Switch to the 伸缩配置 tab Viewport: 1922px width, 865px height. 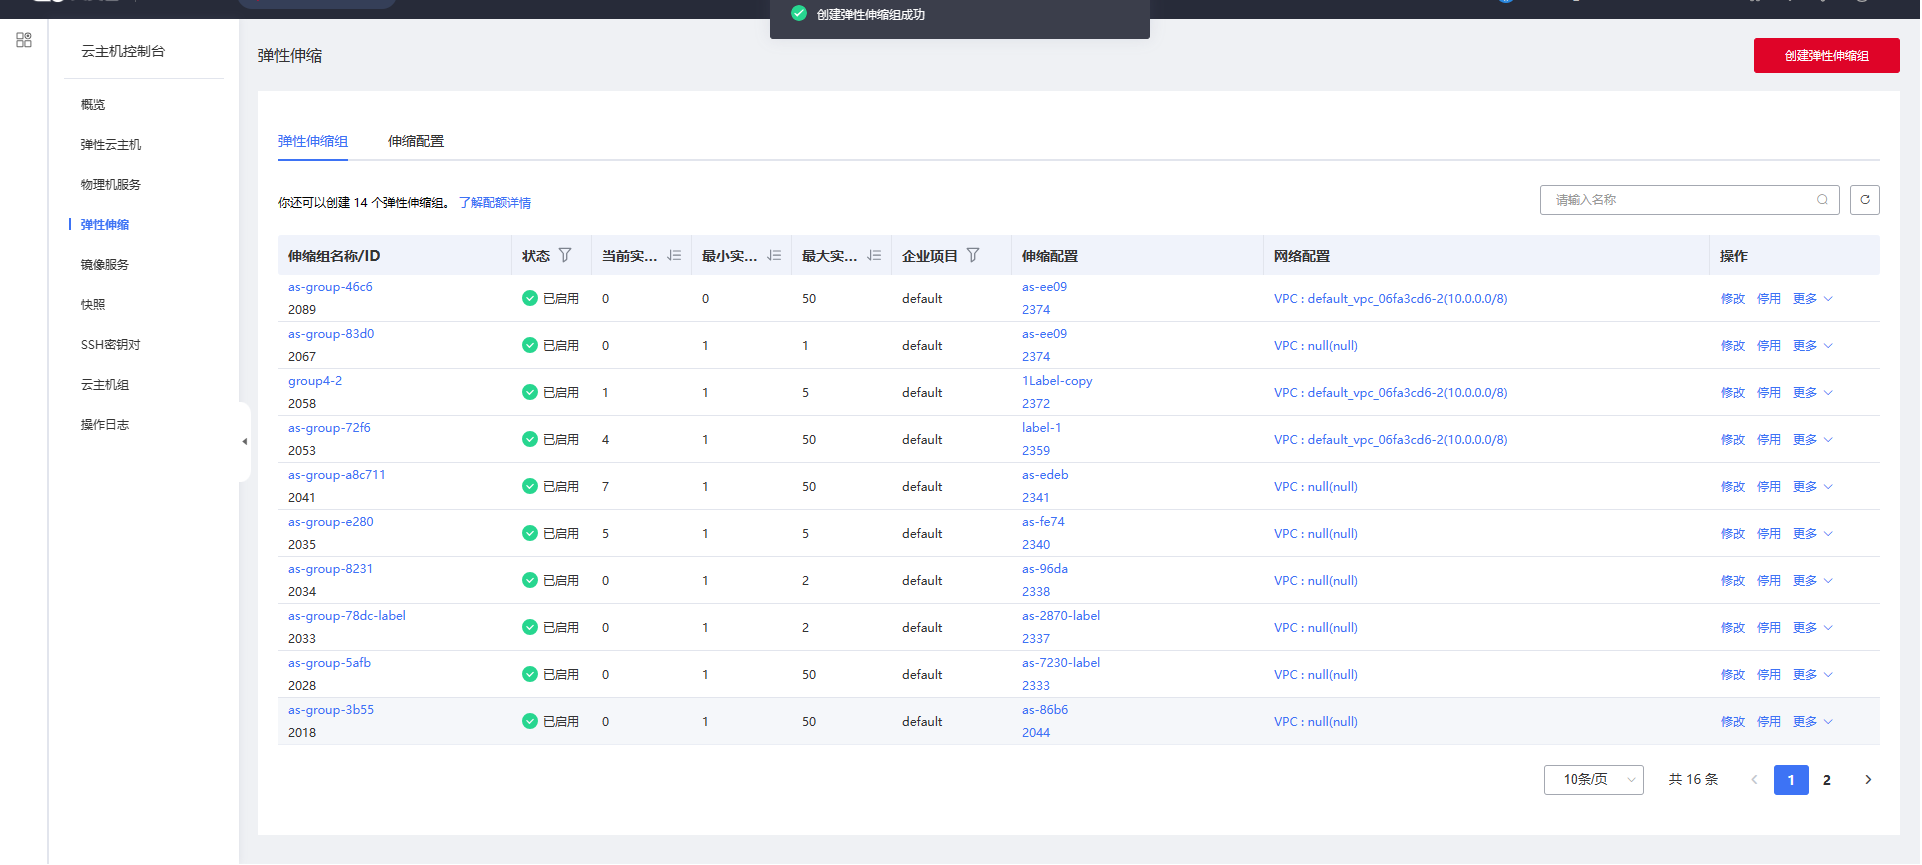pyautogui.click(x=416, y=141)
